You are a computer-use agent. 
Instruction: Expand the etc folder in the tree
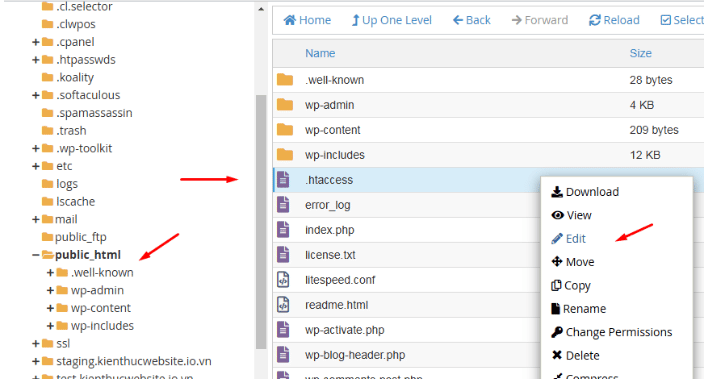(35, 167)
